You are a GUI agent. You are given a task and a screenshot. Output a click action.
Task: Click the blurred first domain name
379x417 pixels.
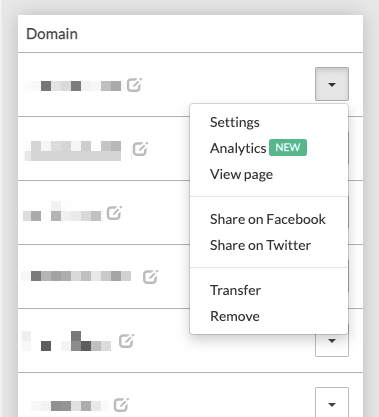coord(73,86)
